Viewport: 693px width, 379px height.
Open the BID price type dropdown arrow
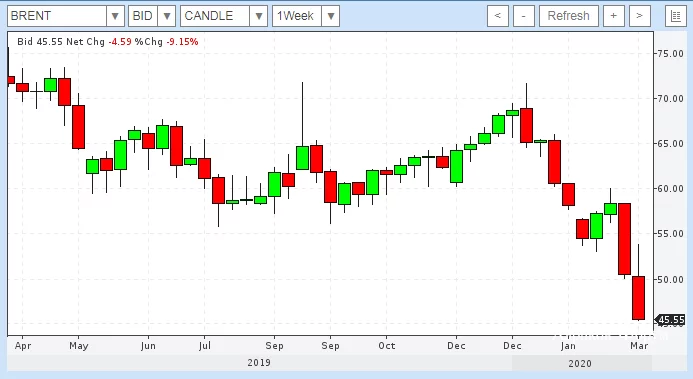click(167, 16)
